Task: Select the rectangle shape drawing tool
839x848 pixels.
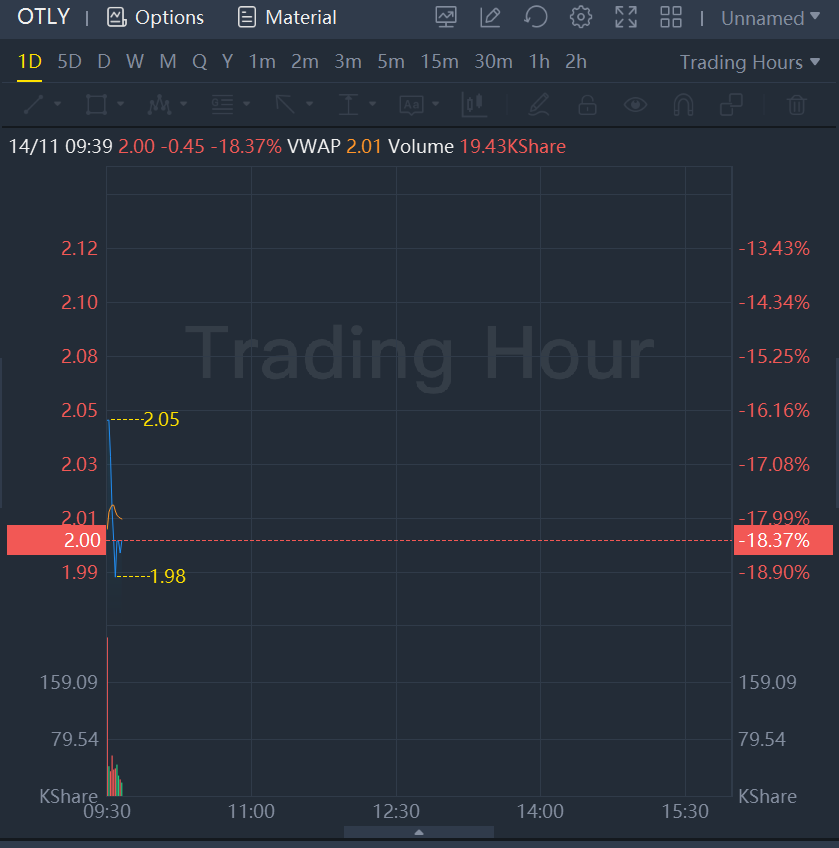Action: pyautogui.click(x=96, y=104)
